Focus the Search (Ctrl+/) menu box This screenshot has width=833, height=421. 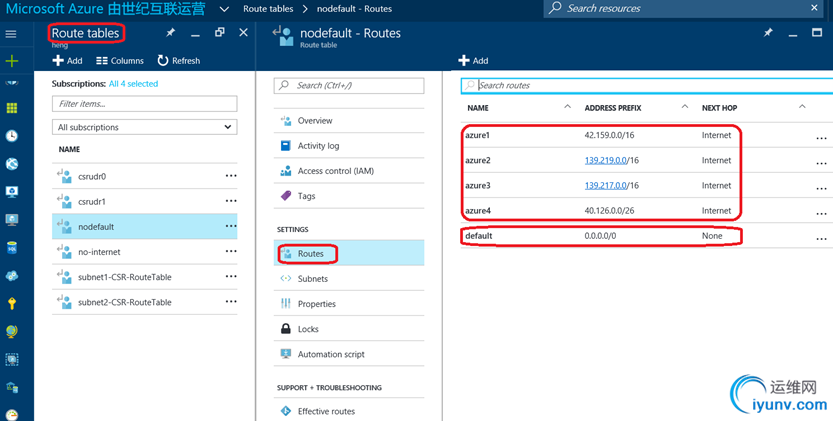(x=349, y=86)
